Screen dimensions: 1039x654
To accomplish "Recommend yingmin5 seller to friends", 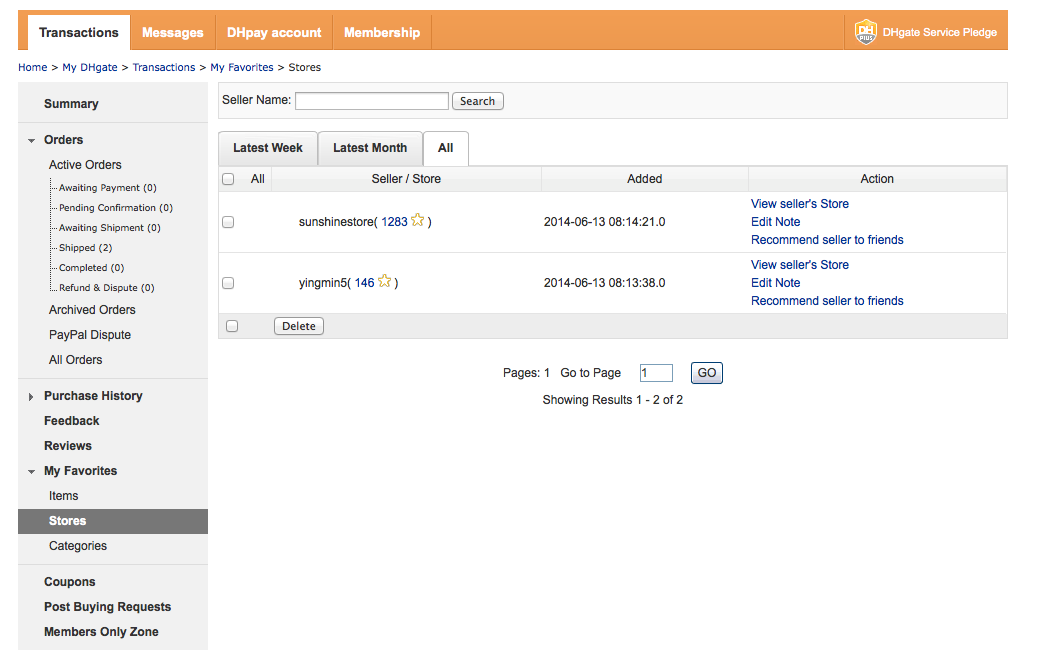I will 827,301.
